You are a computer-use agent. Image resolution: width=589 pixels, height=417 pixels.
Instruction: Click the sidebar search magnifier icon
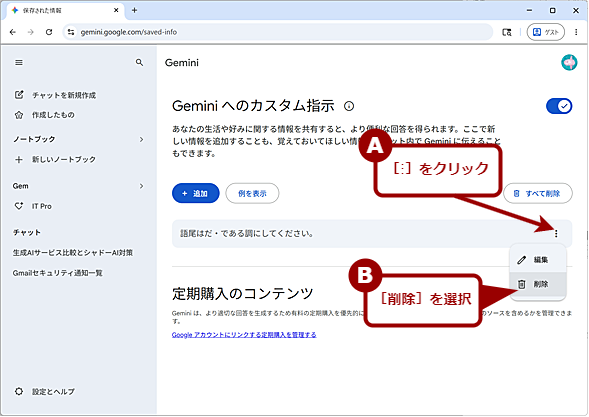pos(139,62)
